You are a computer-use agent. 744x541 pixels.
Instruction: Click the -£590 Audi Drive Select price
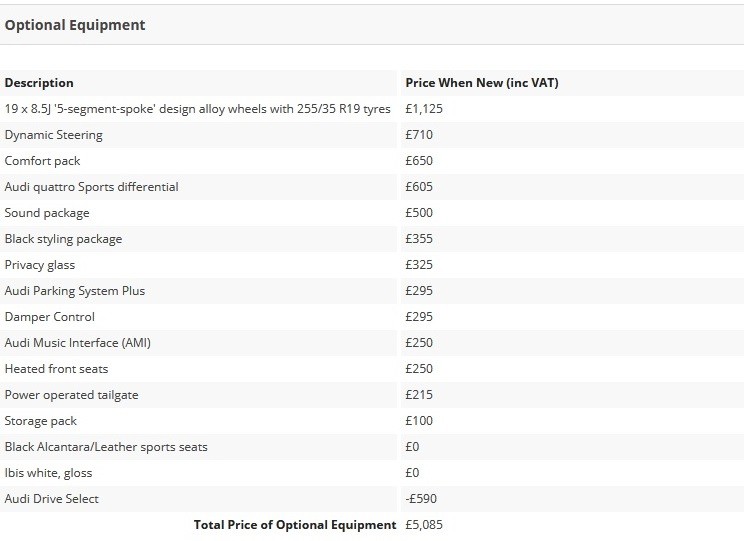pos(421,499)
